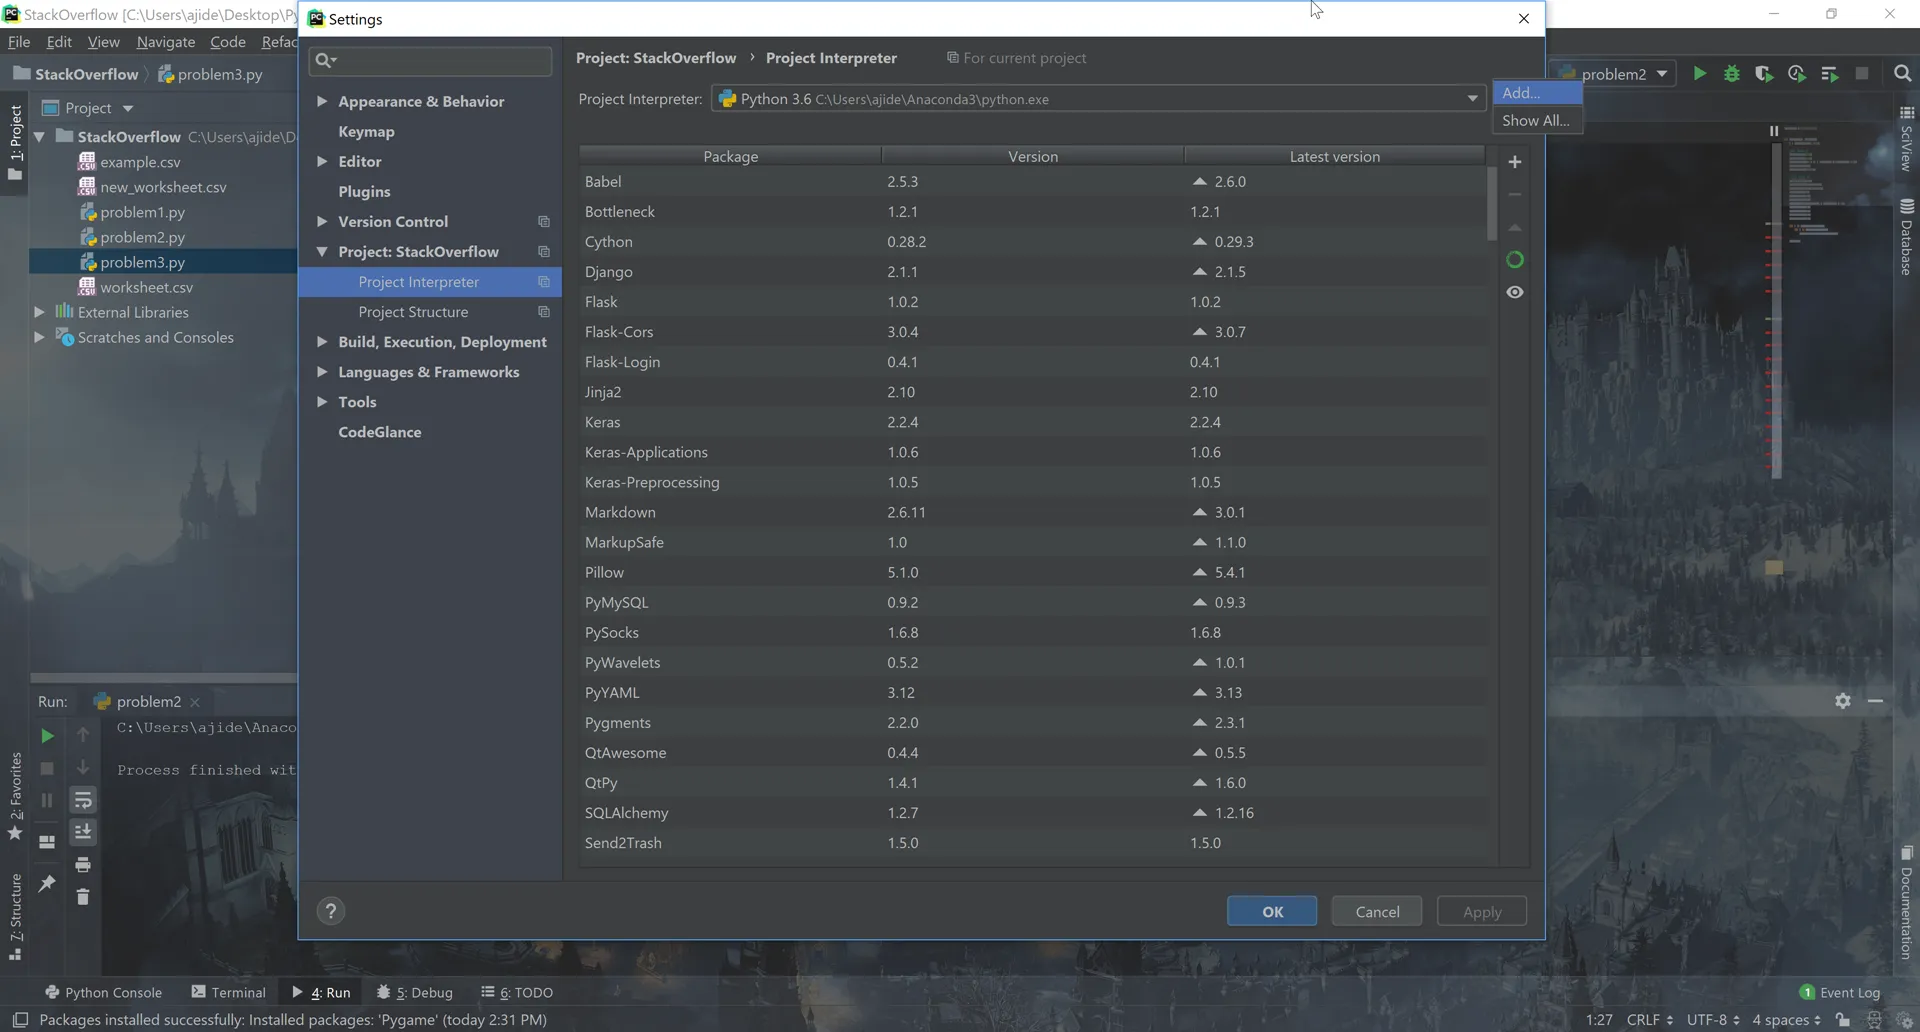Click the settings search input field
This screenshot has height=1032, width=1920.
click(x=431, y=60)
